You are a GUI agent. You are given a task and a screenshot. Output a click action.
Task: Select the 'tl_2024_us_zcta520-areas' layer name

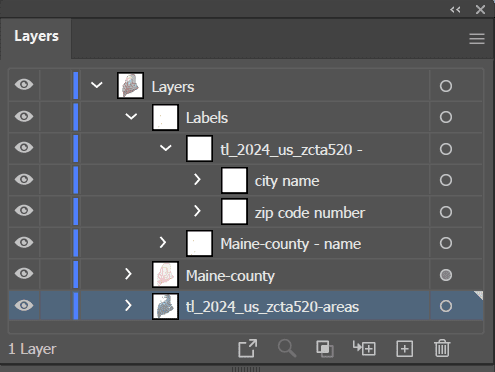(x=272, y=307)
